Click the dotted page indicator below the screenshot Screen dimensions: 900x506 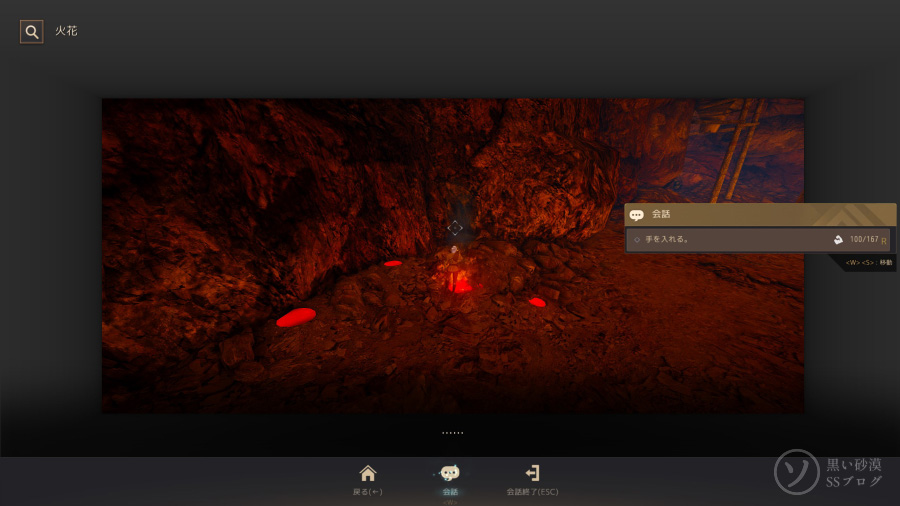click(453, 433)
